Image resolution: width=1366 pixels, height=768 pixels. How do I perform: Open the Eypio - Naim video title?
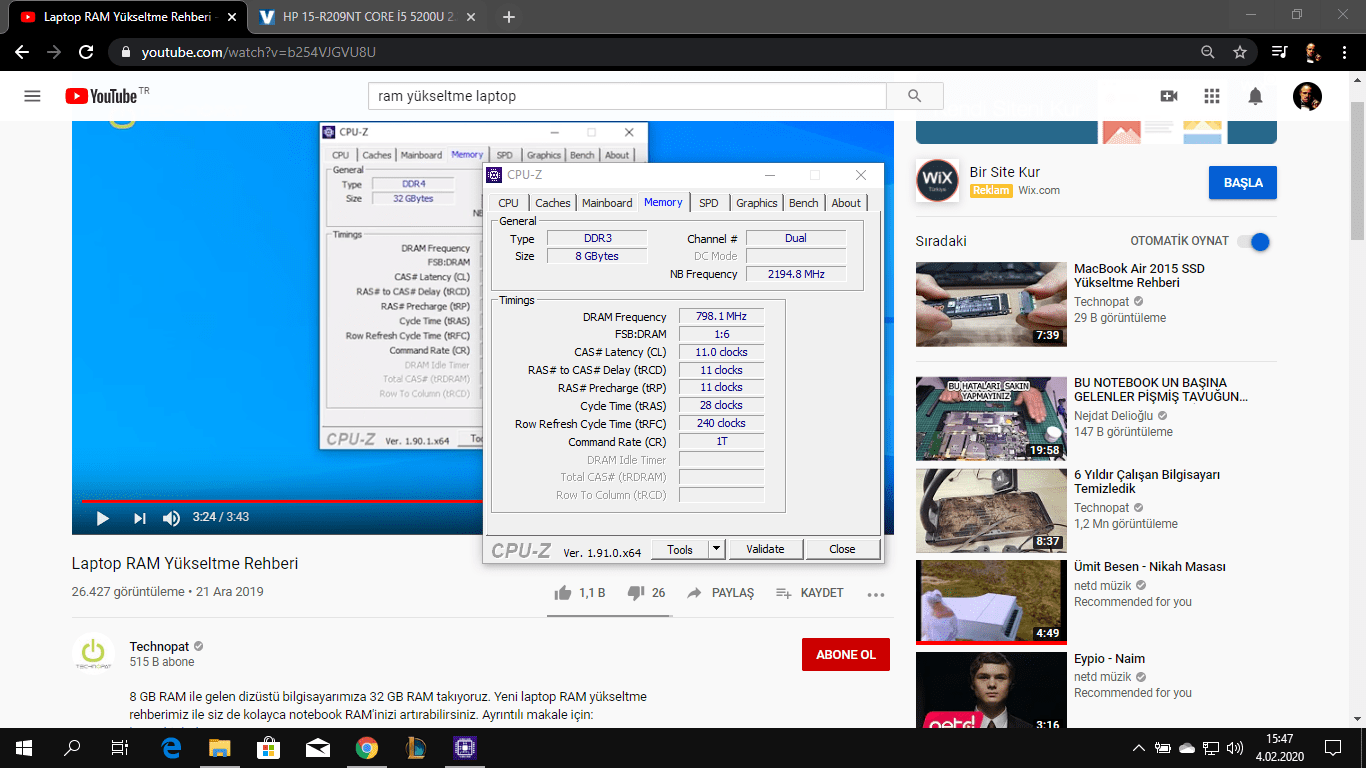coord(1110,659)
